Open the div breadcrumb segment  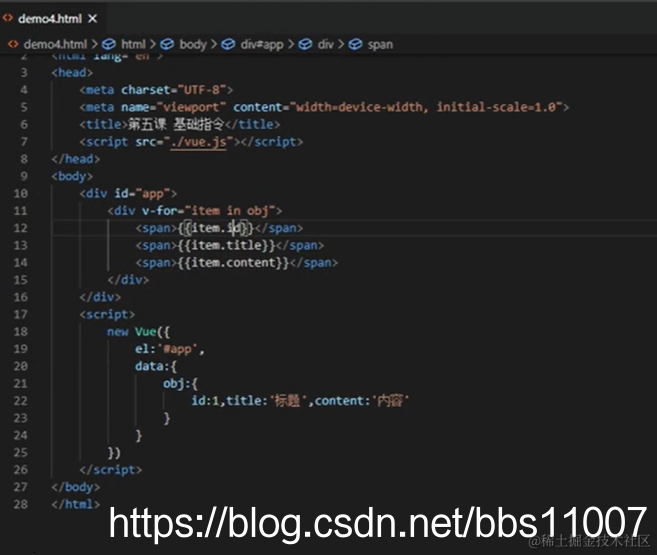326,44
